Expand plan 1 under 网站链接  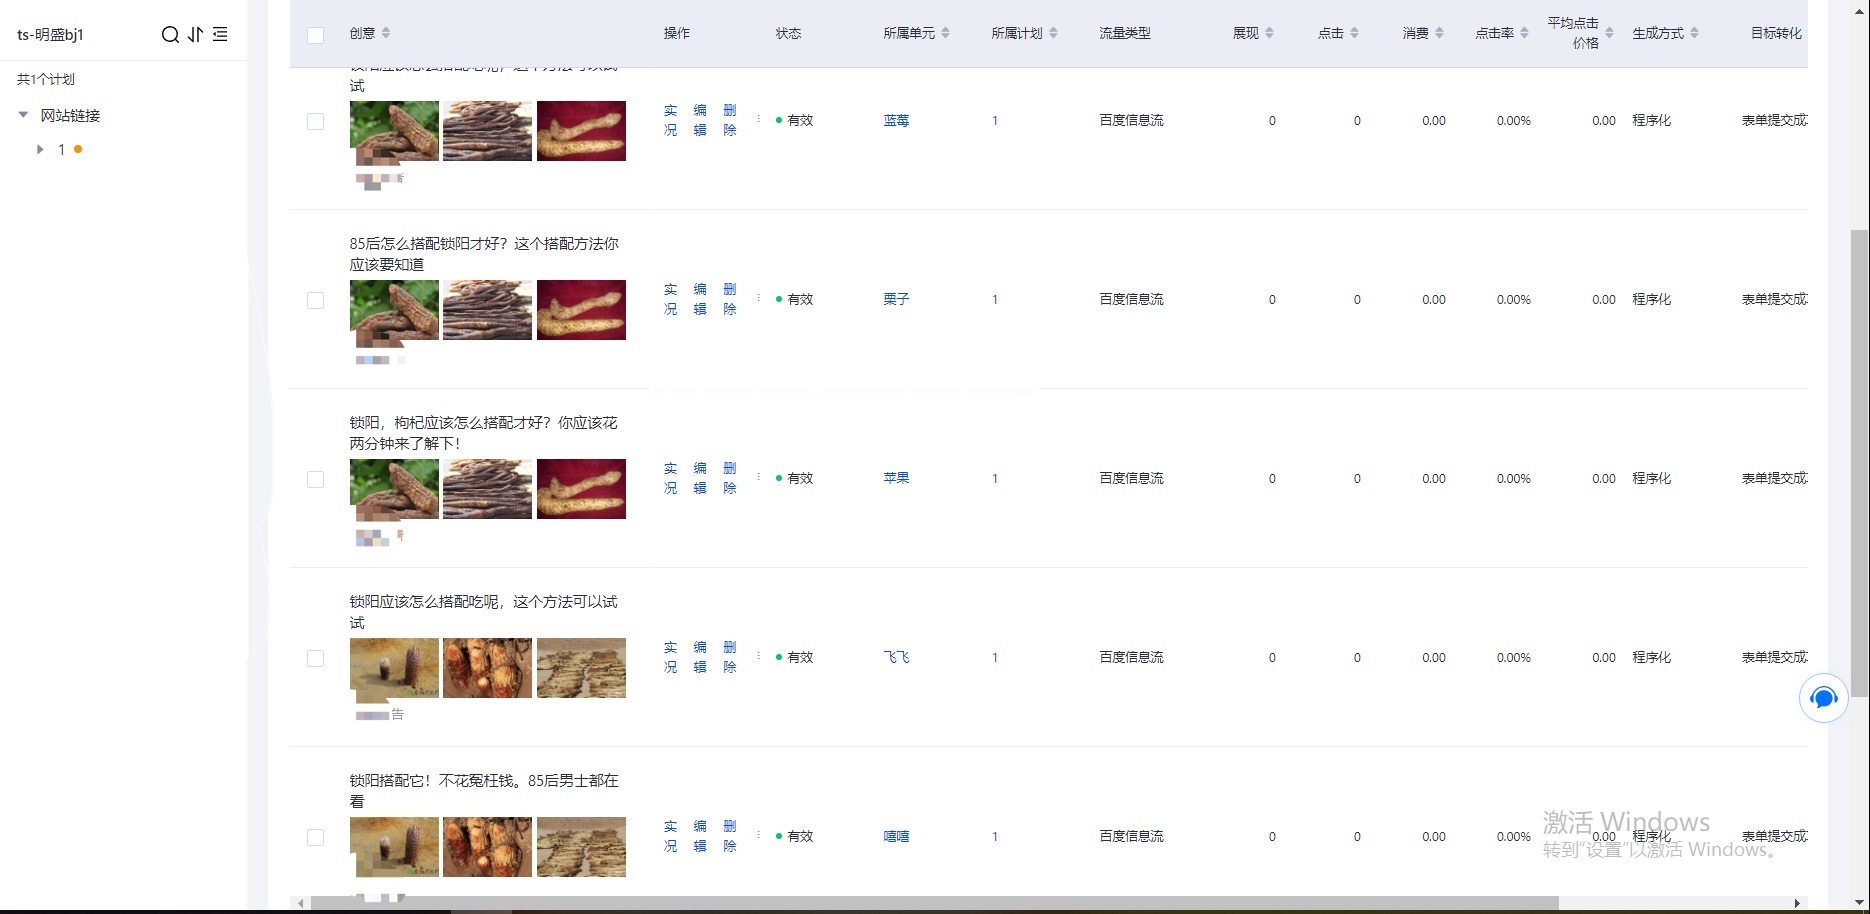40,149
